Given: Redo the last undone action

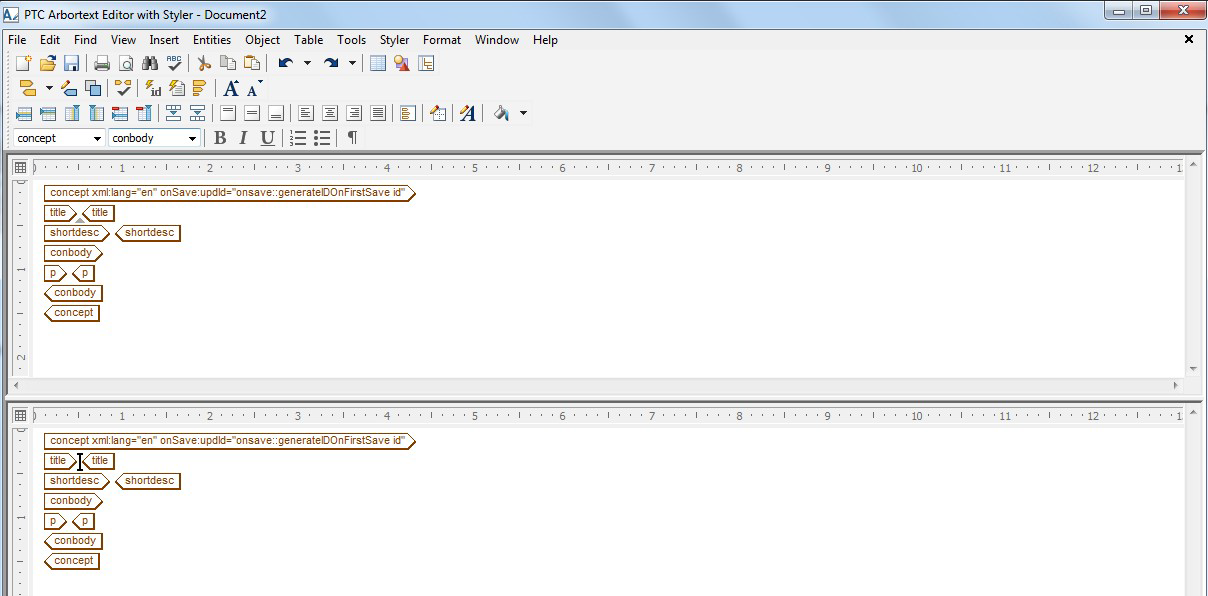Looking at the screenshot, I should tap(331, 63).
